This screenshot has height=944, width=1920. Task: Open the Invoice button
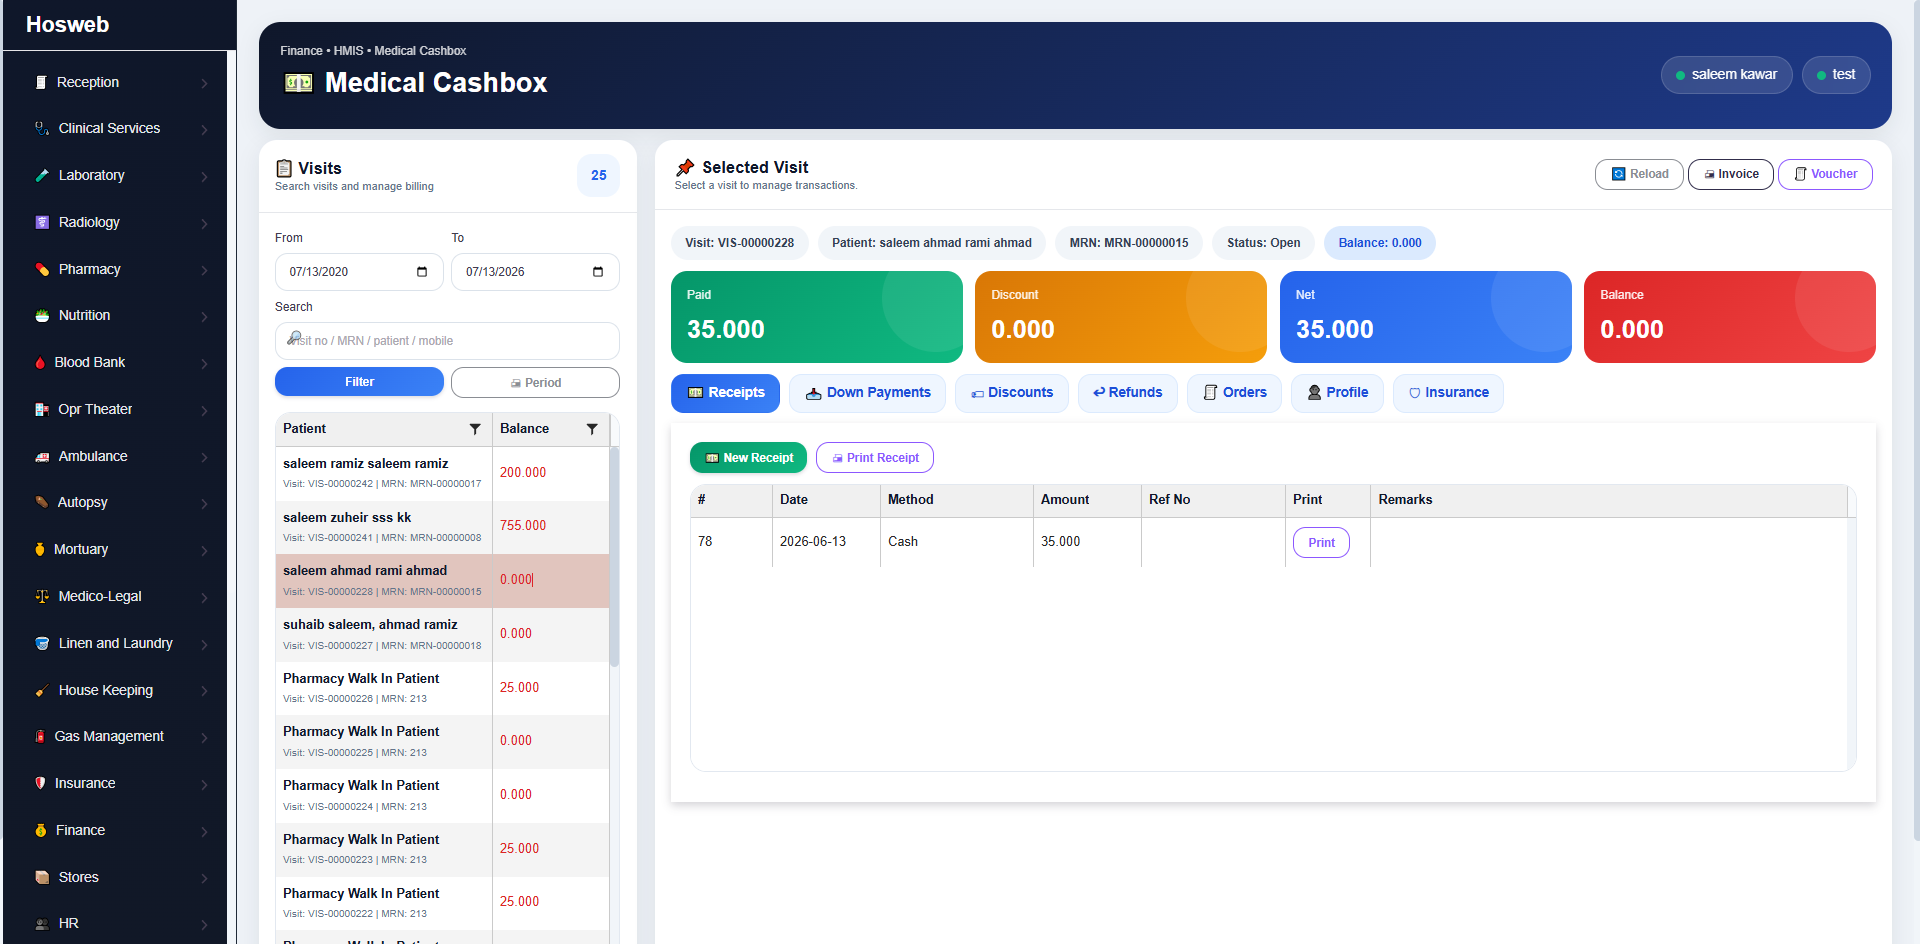coord(1731,174)
